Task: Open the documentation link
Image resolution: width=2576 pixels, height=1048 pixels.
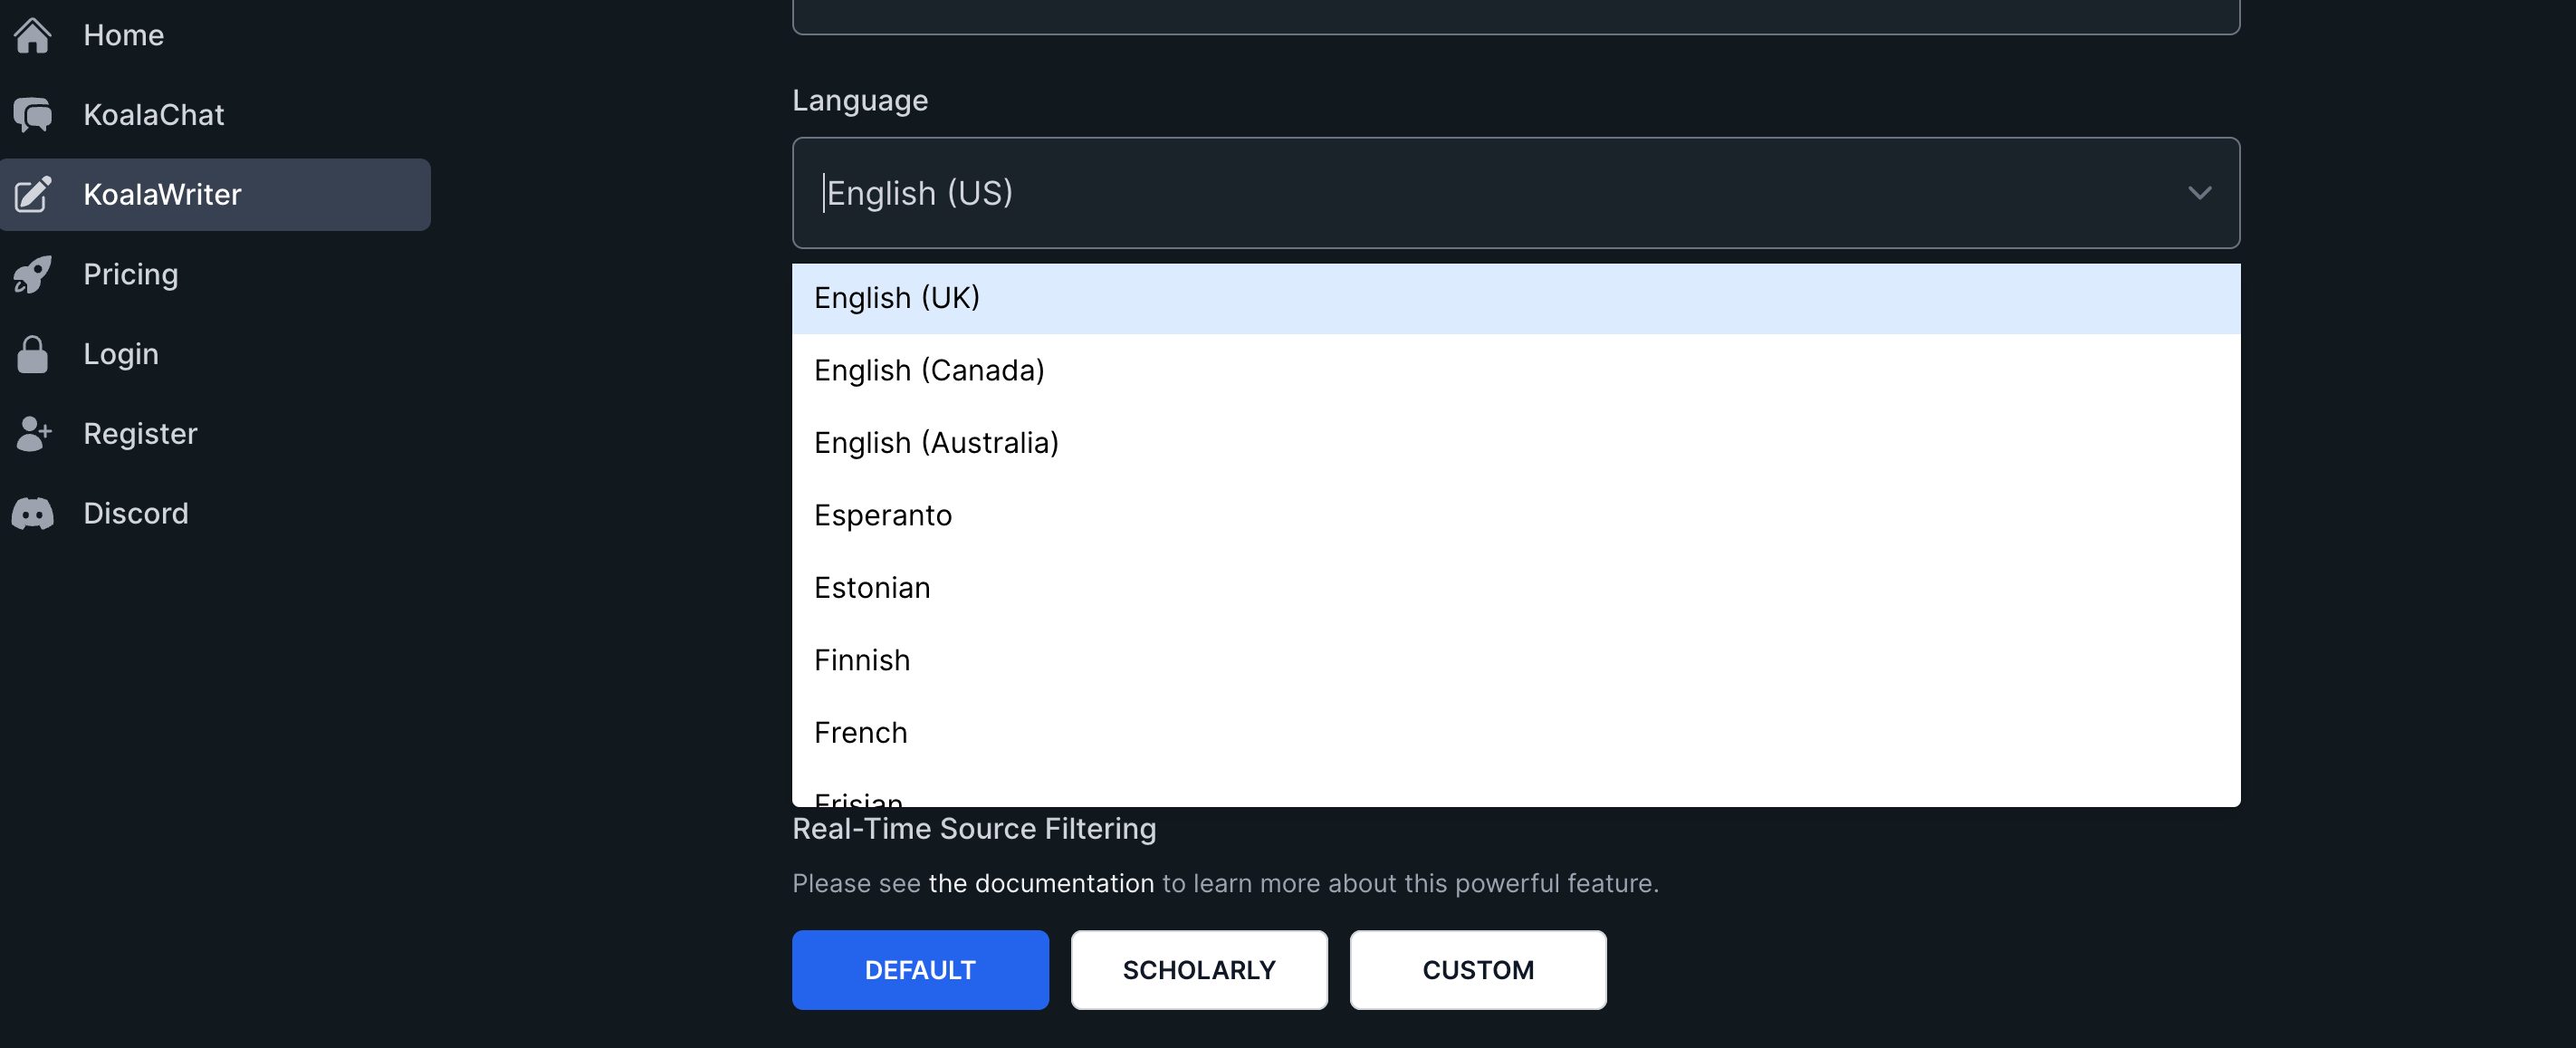Action: 1041,884
